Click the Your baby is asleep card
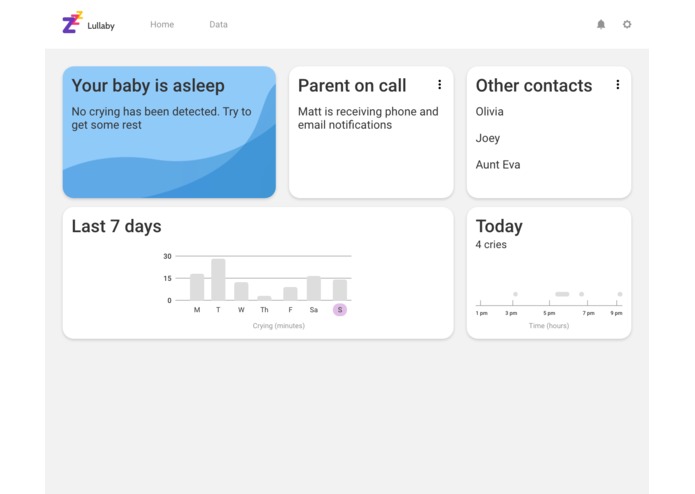695x494 pixels. click(169, 132)
